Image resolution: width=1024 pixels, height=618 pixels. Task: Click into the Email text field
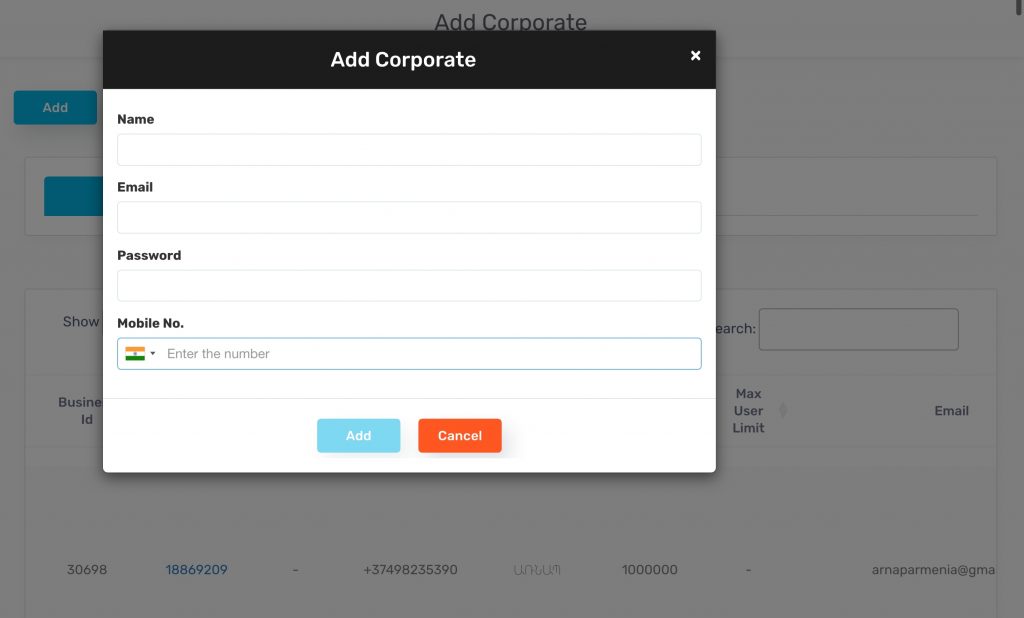409,218
